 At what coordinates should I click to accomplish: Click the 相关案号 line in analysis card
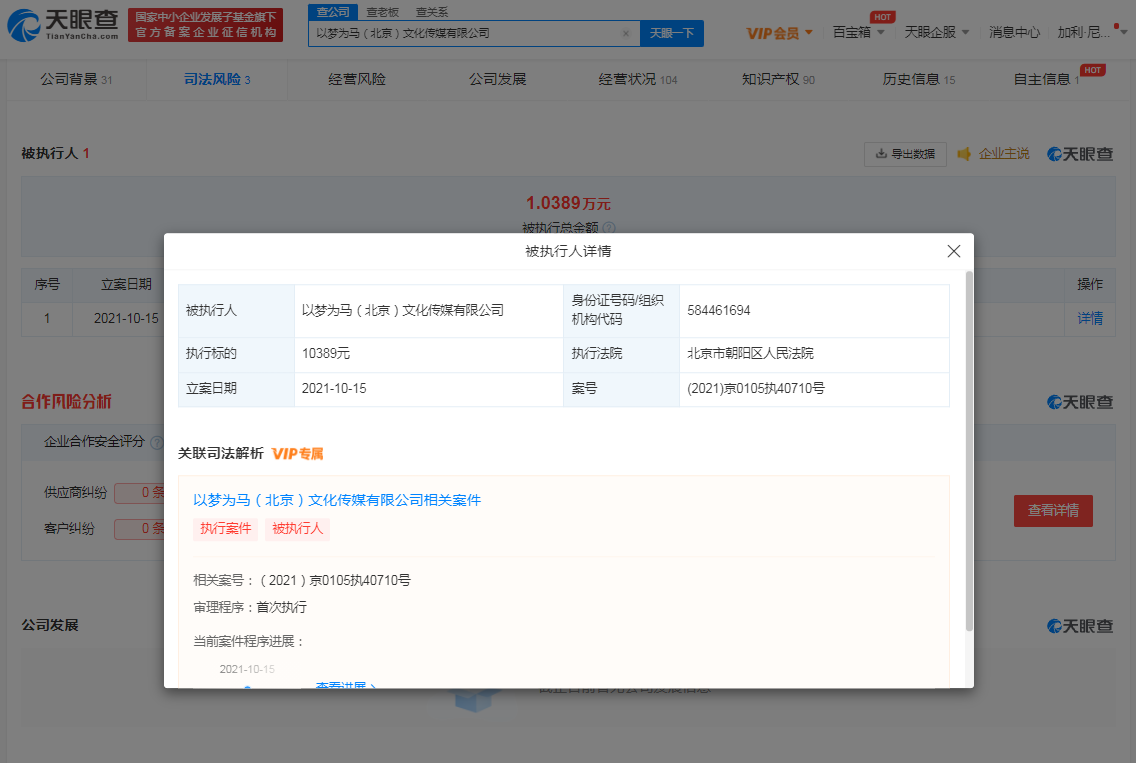coord(301,580)
